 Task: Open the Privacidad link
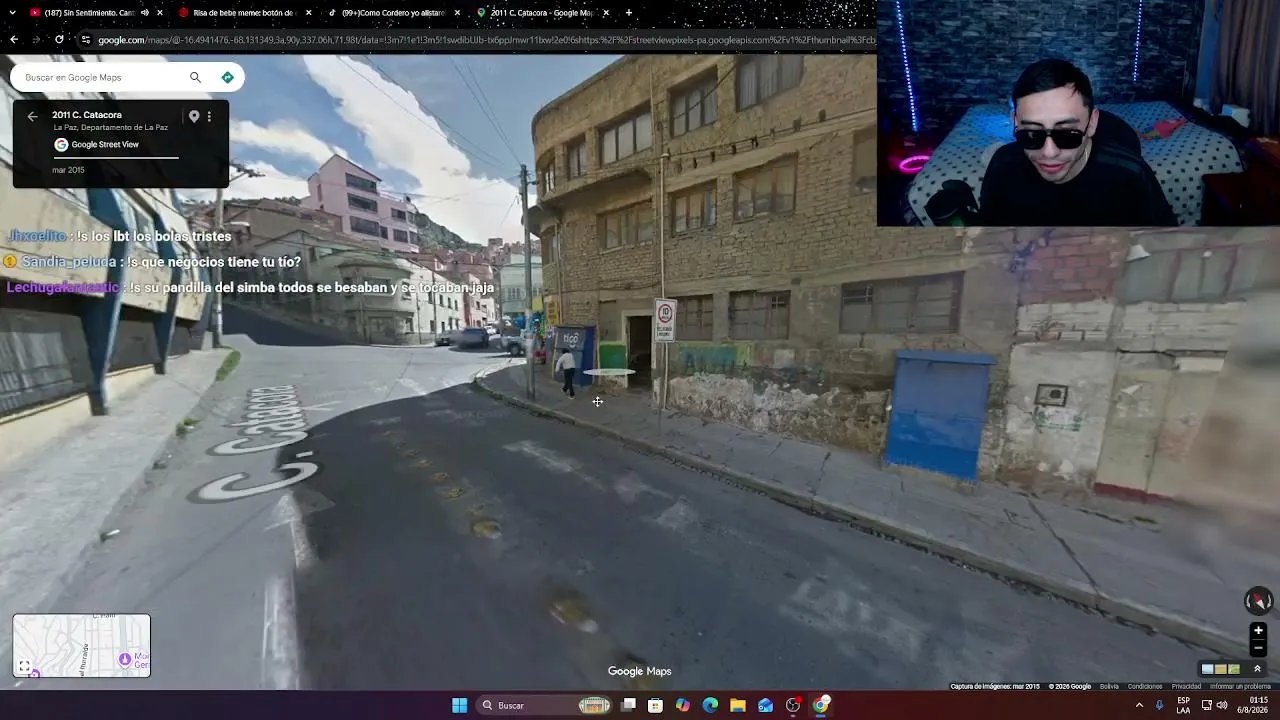pos(1186,686)
